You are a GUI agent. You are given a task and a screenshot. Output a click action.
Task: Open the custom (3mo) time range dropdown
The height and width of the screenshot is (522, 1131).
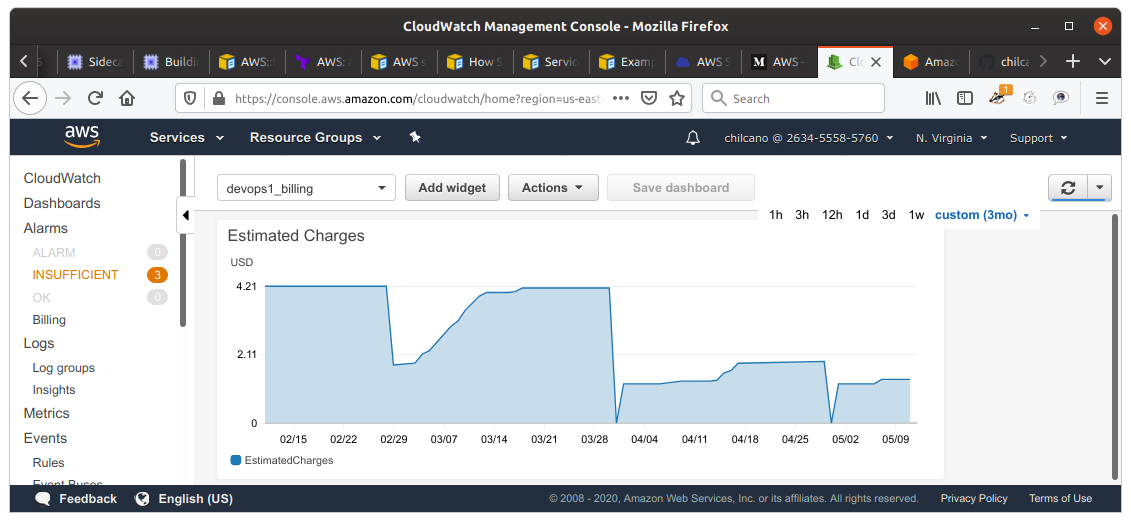pos(982,215)
